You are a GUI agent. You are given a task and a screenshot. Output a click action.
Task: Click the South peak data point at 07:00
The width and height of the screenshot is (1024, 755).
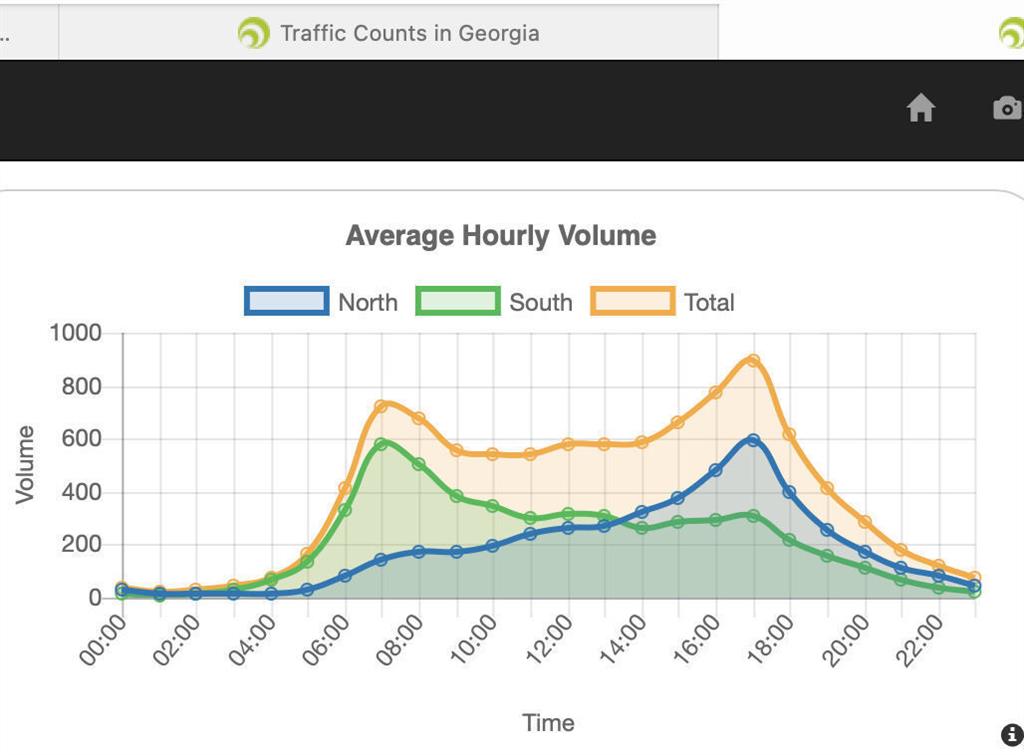[381, 444]
